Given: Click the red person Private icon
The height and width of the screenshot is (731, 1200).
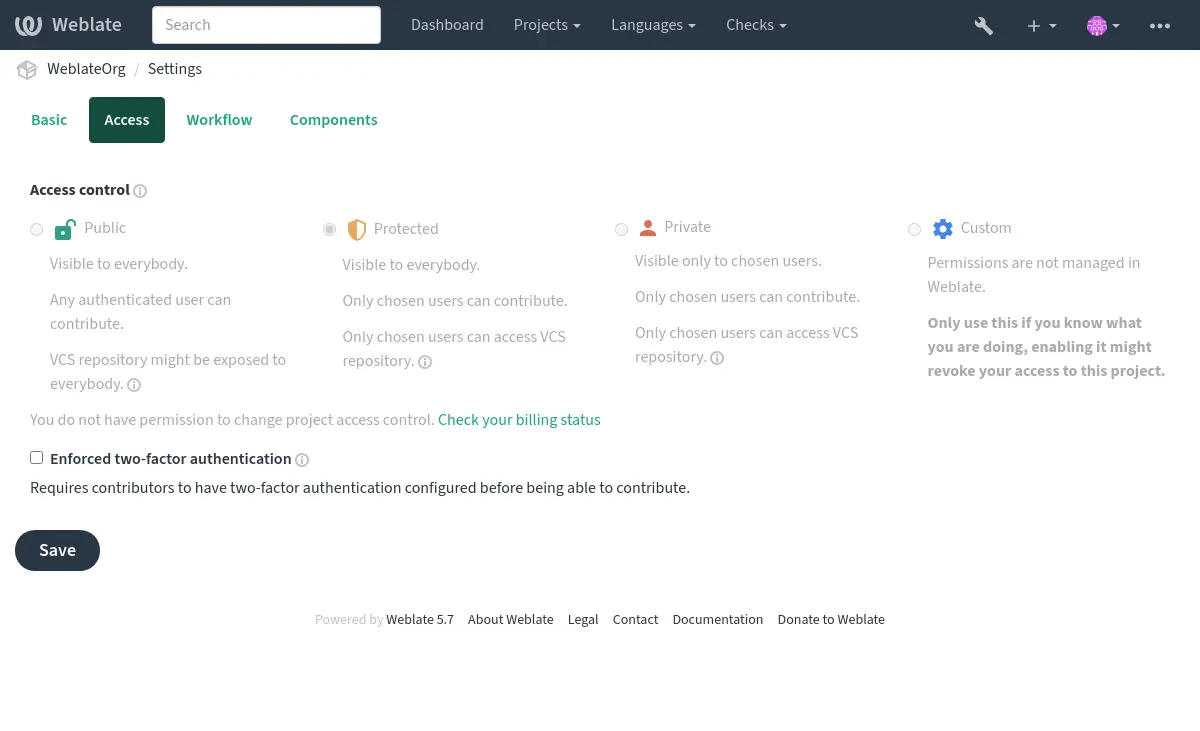Looking at the screenshot, I should click(x=648, y=228).
